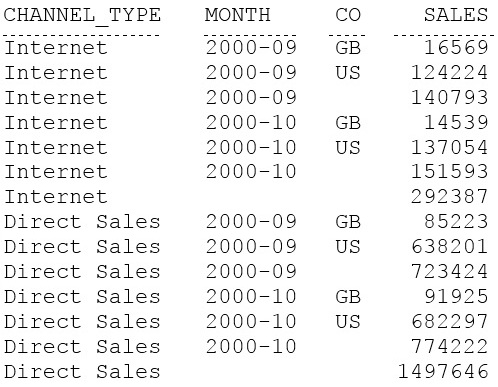Image resolution: width=498 pixels, height=387 pixels.
Task: Click sales value 638201
Action: pos(449,247)
